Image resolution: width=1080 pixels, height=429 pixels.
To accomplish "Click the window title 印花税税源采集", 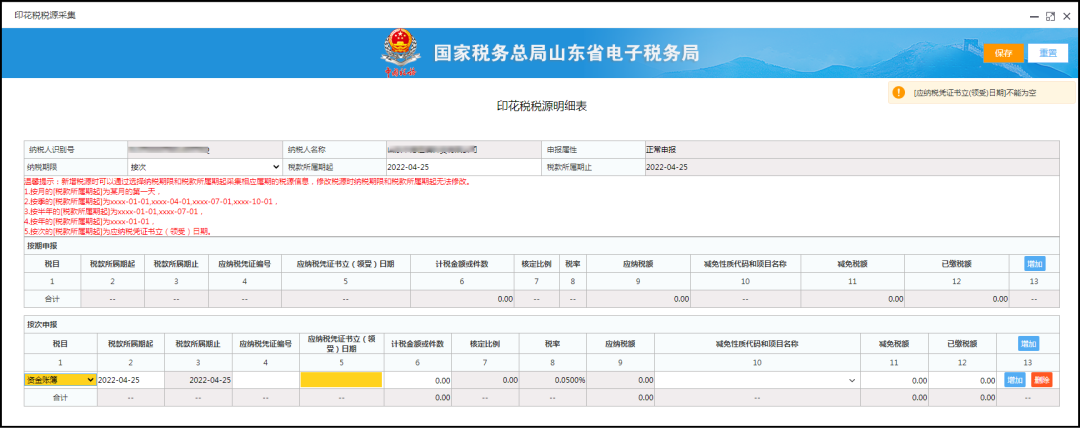I will pos(45,14).
